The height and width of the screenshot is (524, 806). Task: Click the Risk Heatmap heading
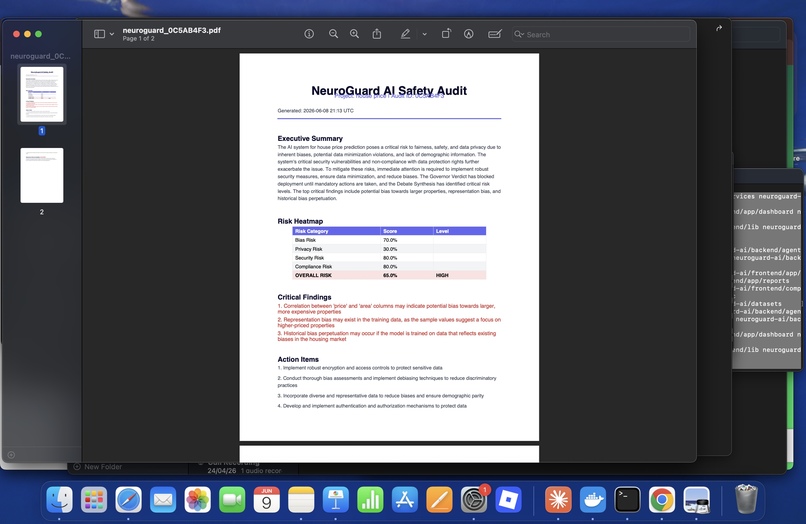(300, 221)
